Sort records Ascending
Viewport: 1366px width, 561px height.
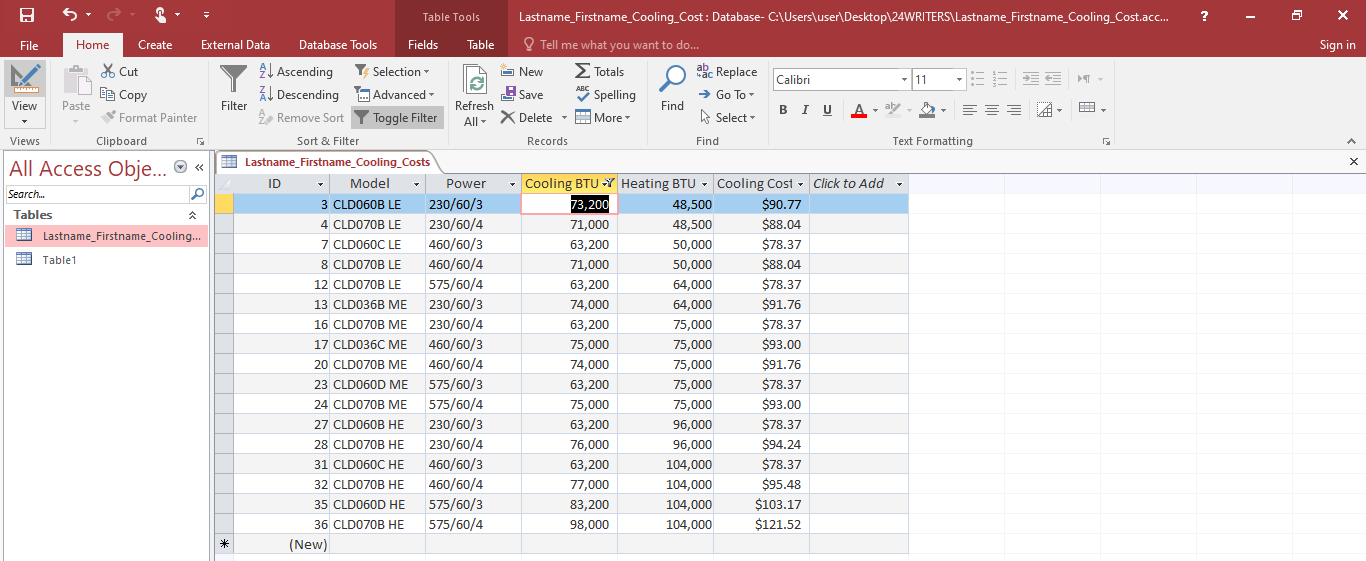[295, 72]
